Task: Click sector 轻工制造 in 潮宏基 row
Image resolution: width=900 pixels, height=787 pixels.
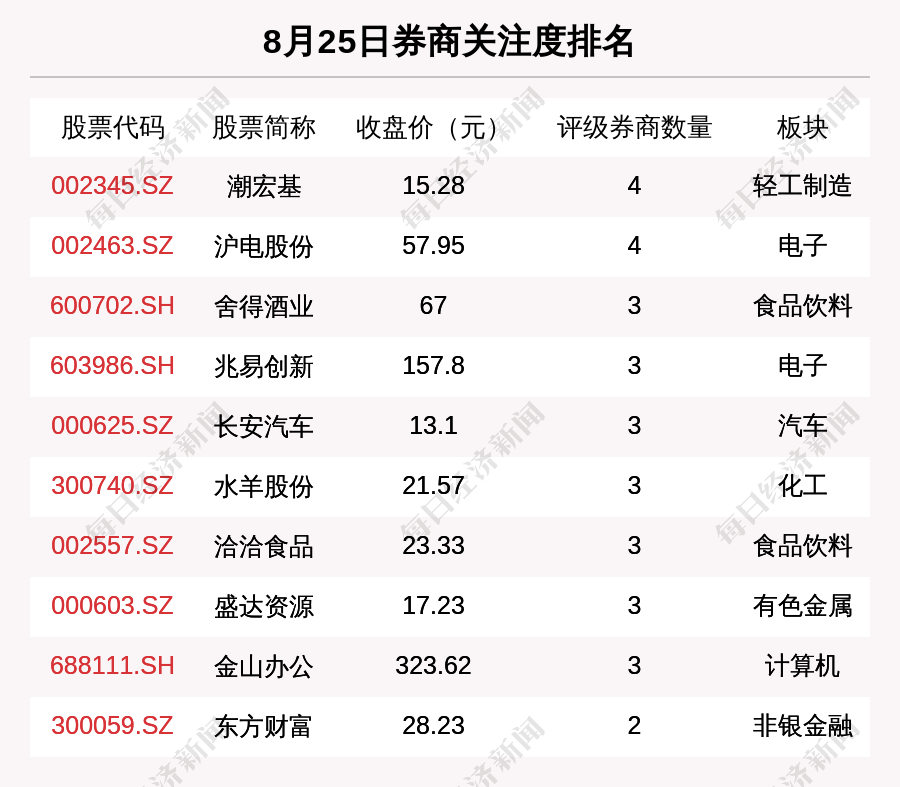Action: pos(802,186)
